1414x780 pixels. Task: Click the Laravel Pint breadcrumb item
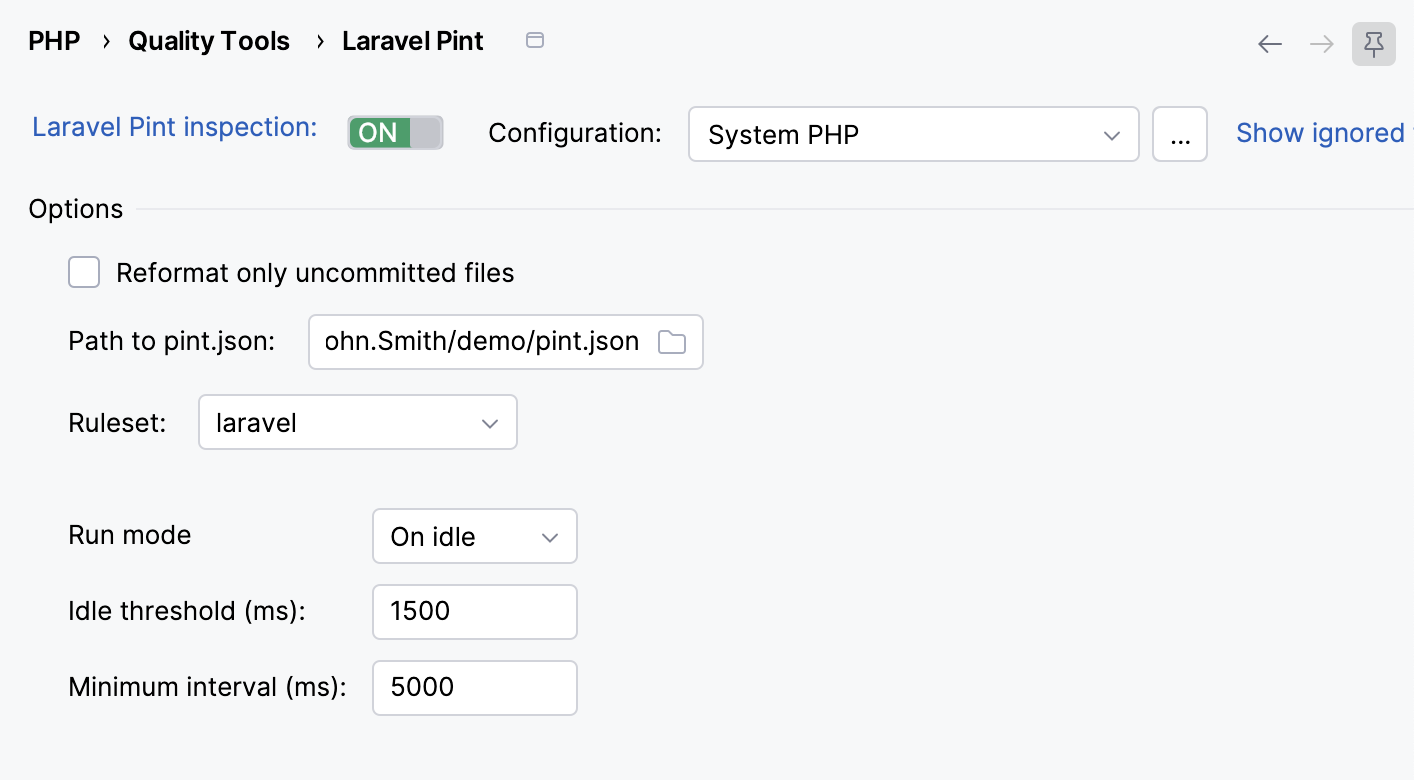click(x=413, y=41)
